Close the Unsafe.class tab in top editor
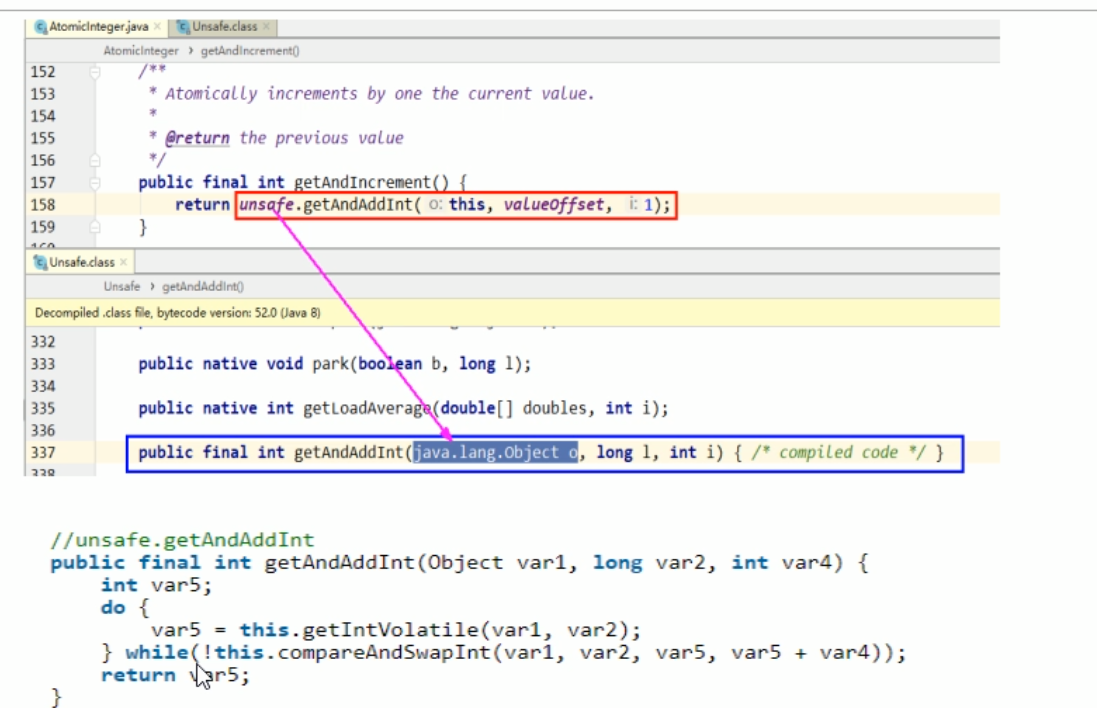 [x=267, y=27]
